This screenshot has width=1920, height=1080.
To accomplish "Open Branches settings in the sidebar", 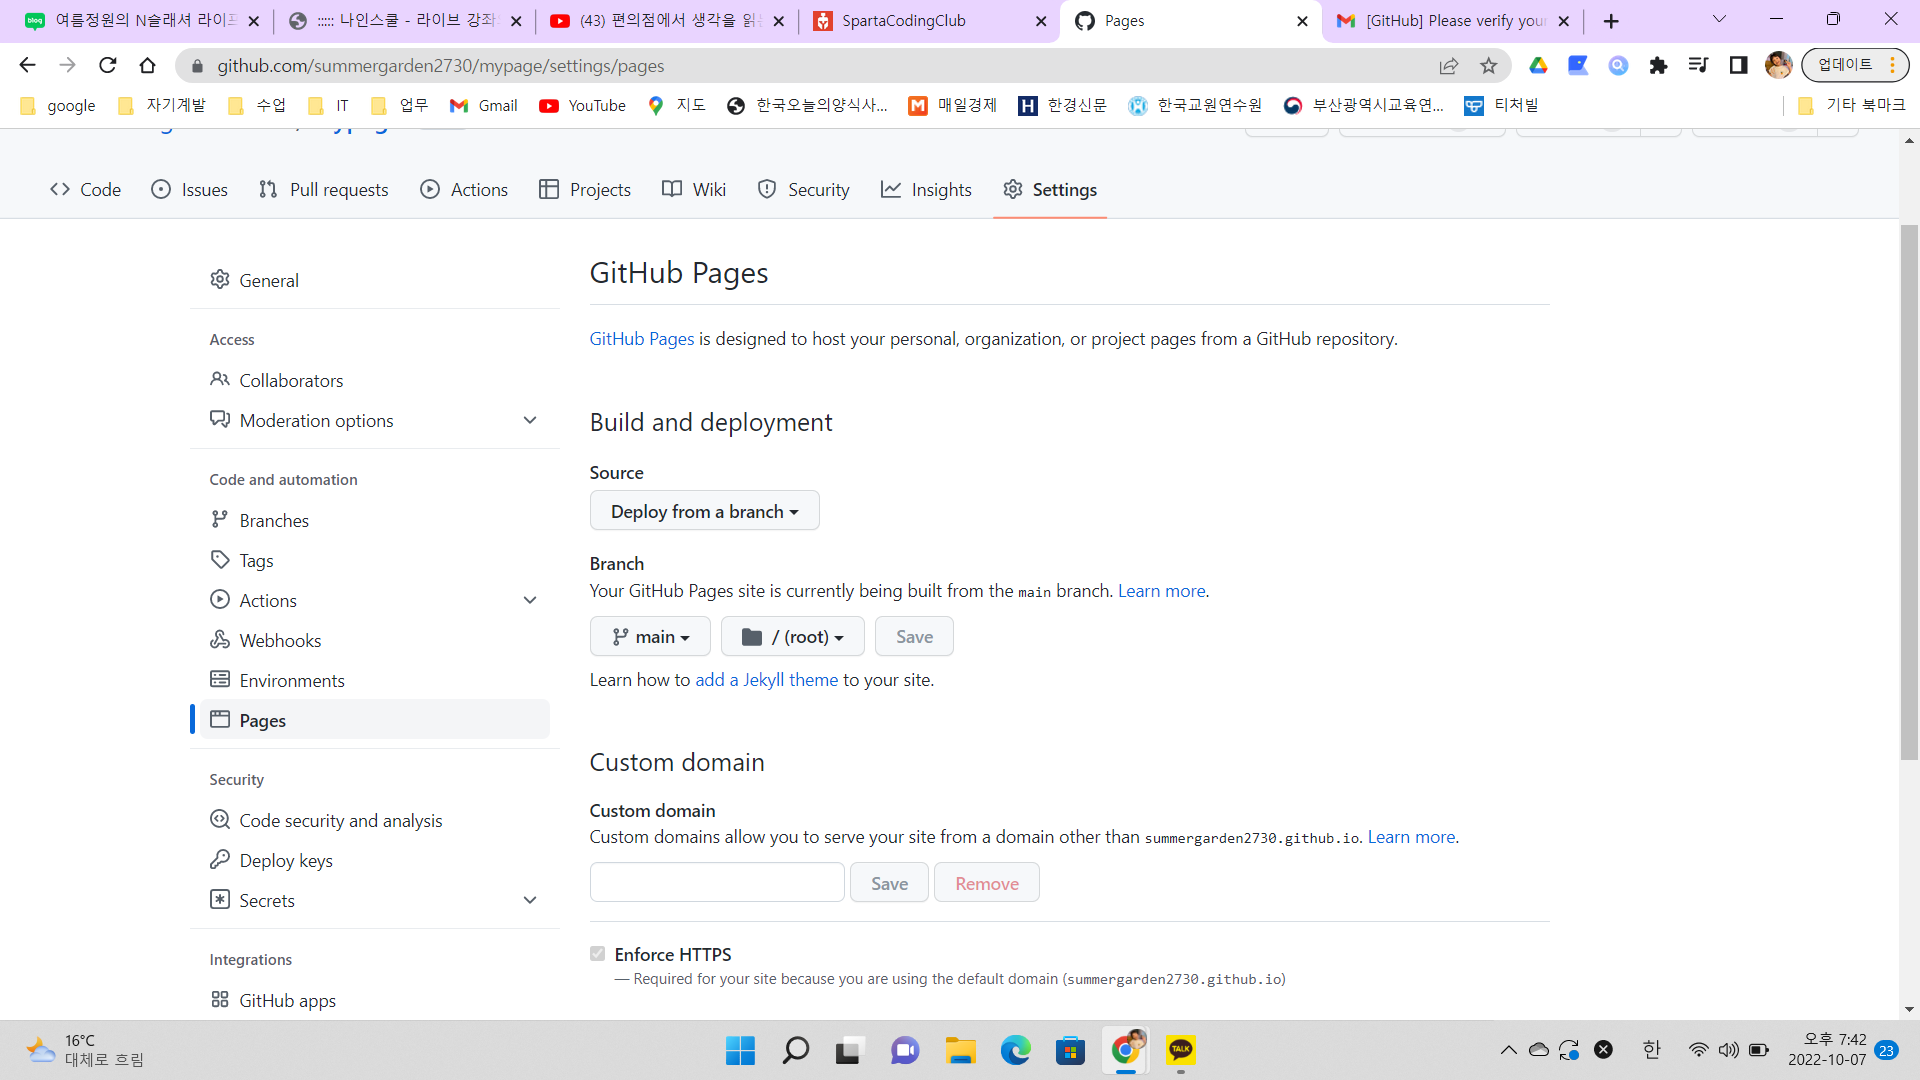I will 374,521.
